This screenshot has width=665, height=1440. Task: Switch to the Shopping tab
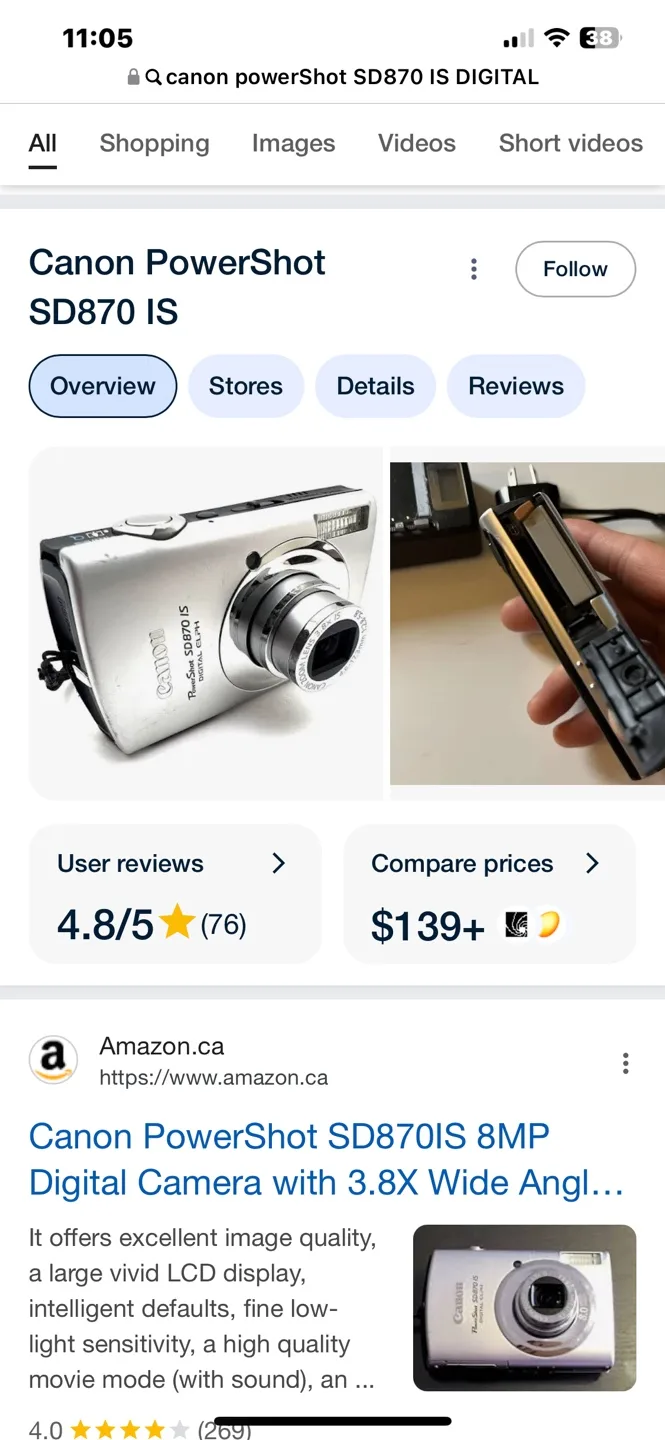pos(154,143)
